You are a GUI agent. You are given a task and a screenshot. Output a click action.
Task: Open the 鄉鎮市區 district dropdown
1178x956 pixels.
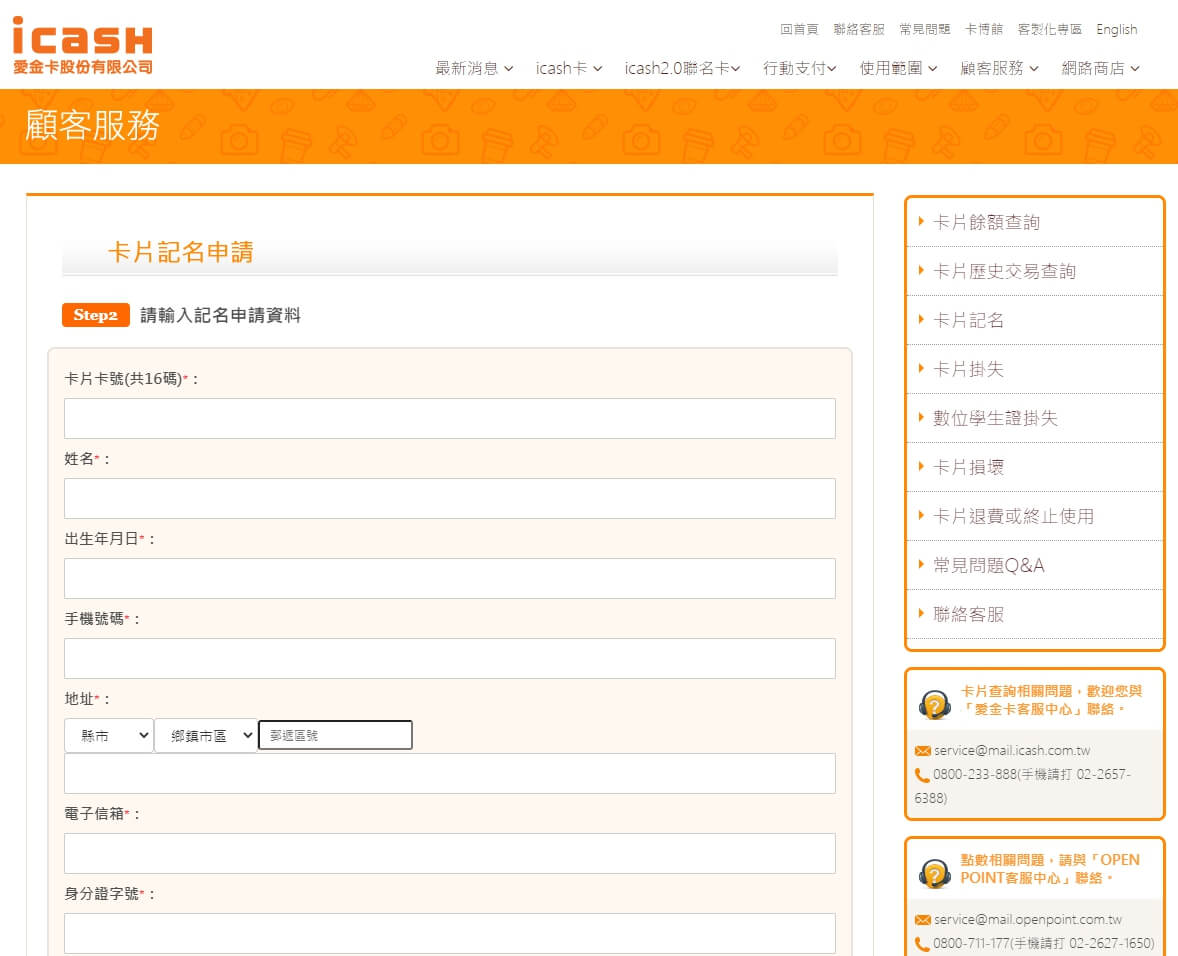pos(206,735)
